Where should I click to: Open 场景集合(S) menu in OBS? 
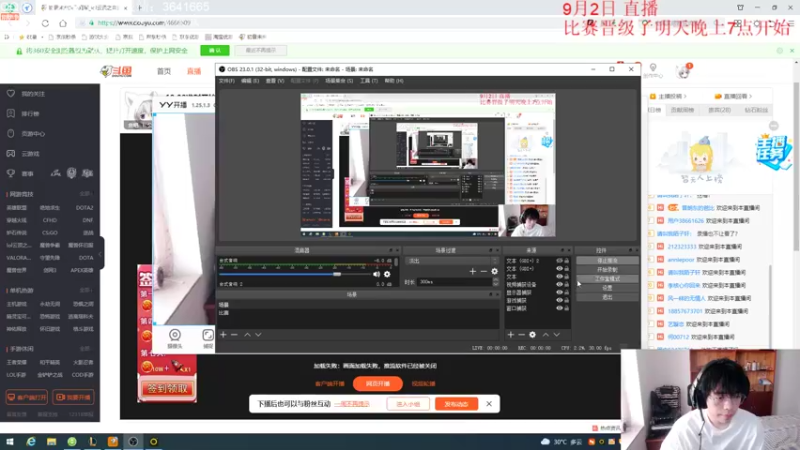pos(339,81)
